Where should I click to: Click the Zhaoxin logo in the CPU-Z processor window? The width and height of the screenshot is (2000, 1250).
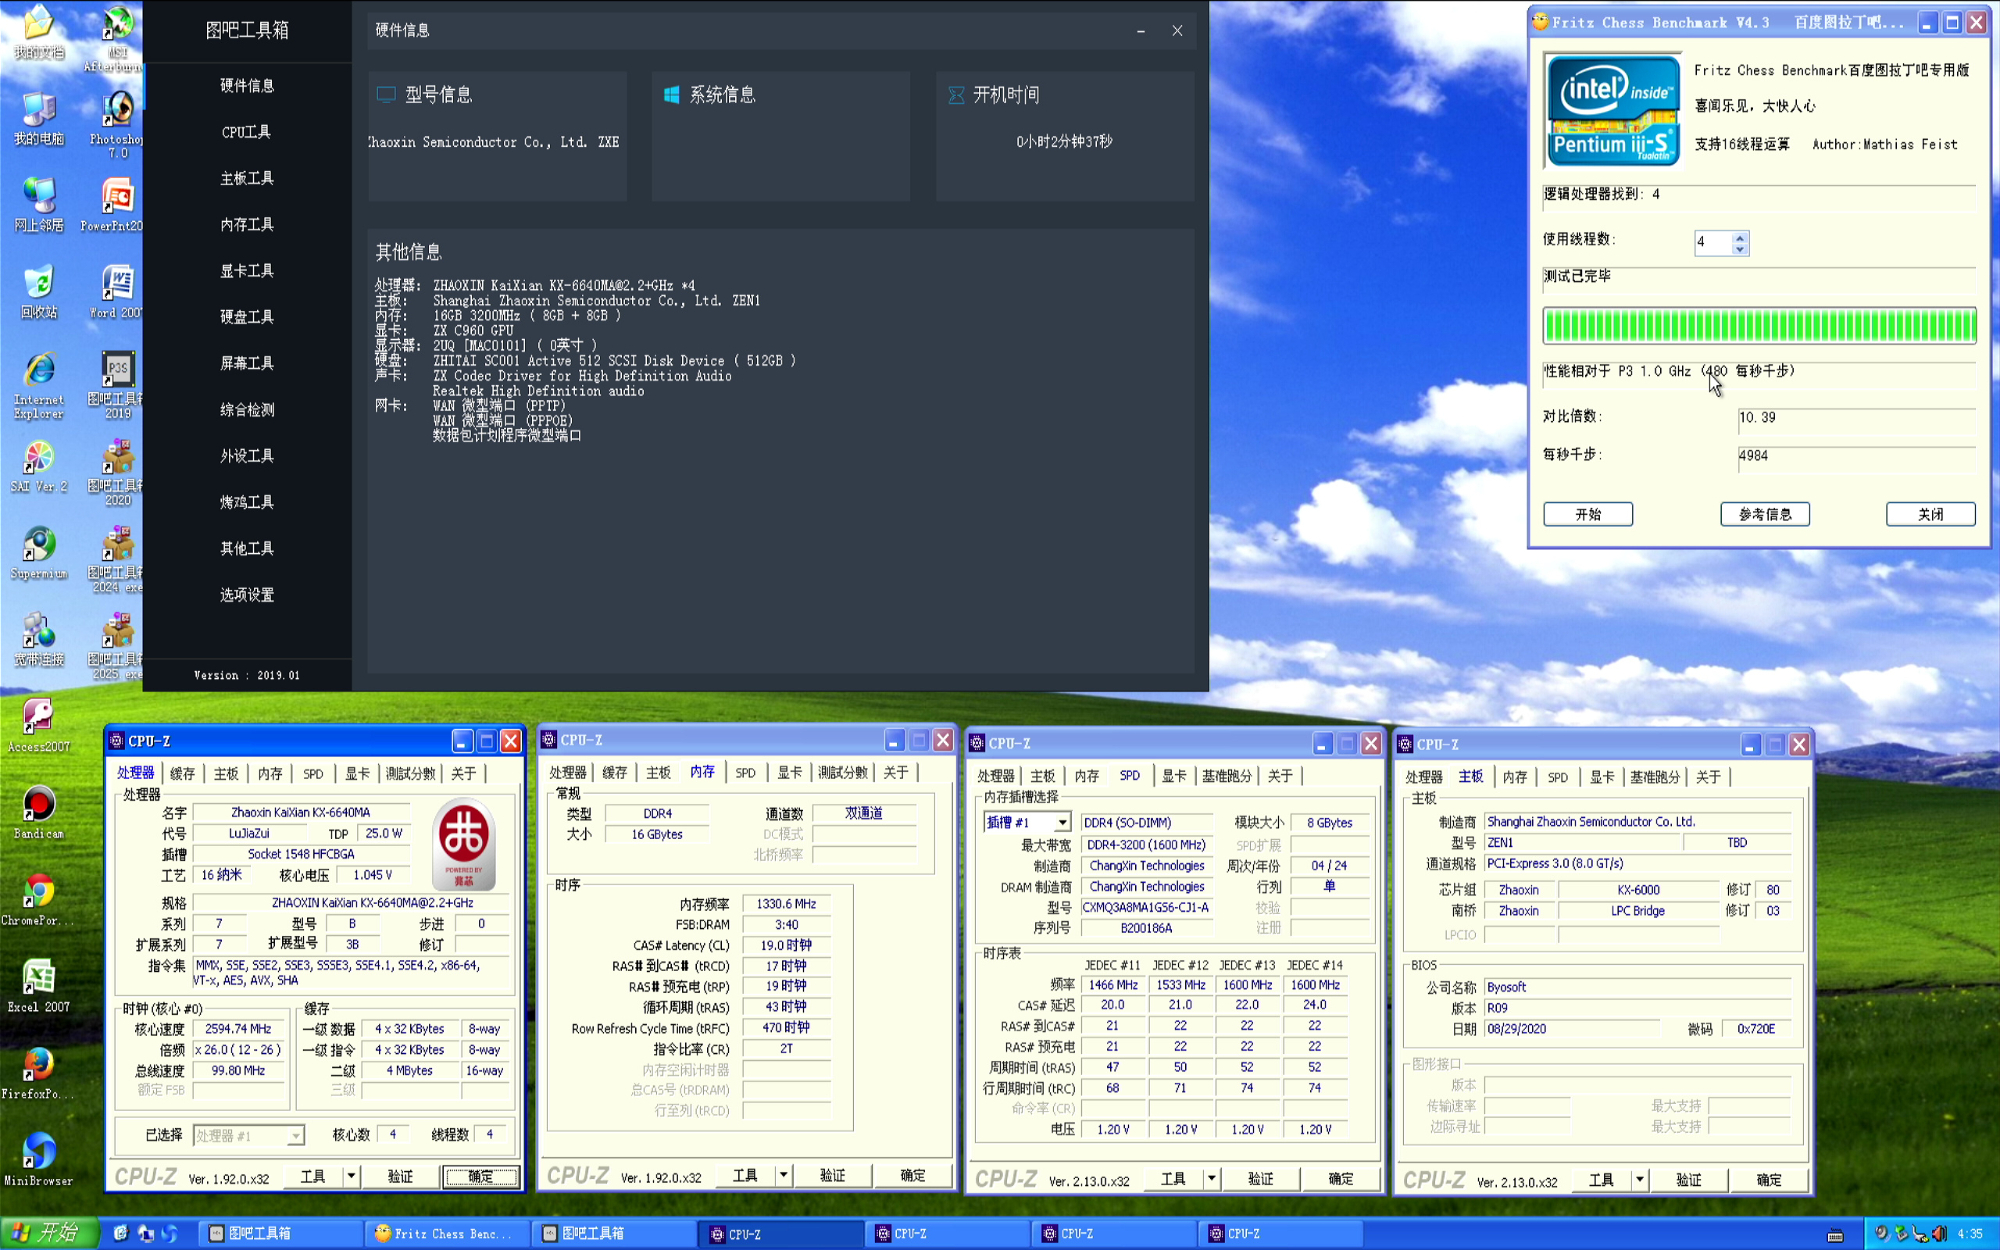[464, 843]
